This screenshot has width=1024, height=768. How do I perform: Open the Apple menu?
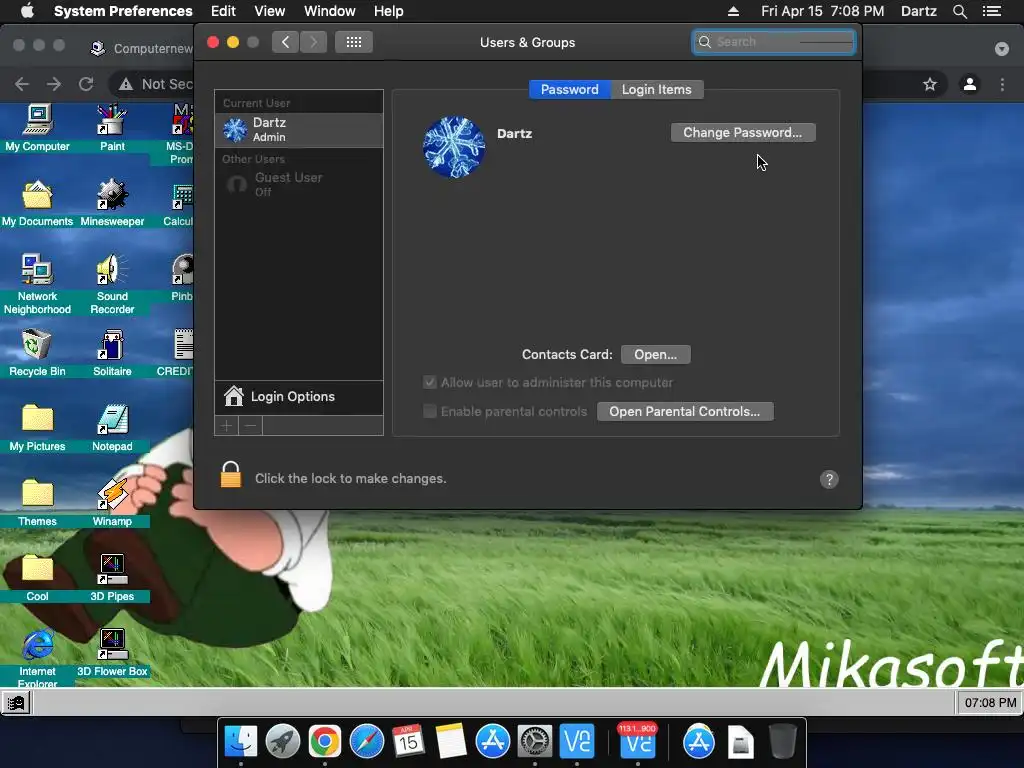point(27,11)
